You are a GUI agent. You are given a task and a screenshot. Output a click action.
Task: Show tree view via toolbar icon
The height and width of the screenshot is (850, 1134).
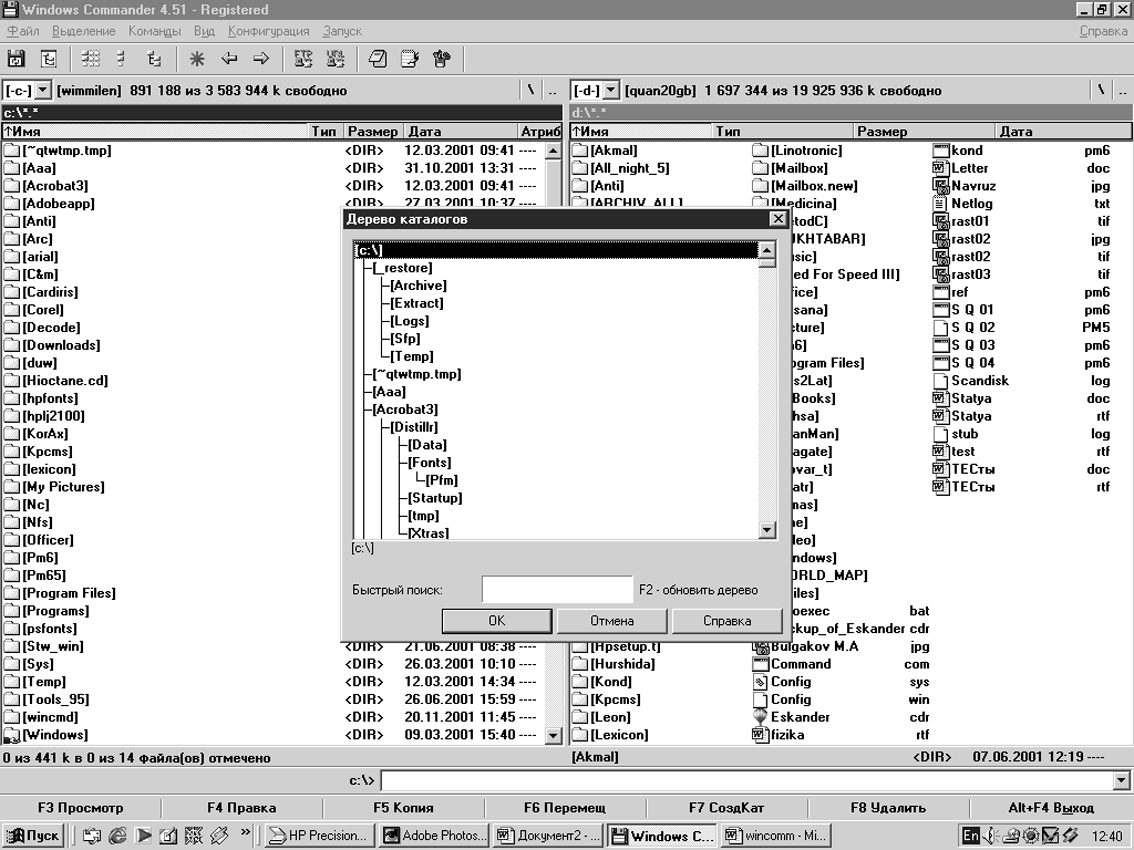coord(153,59)
